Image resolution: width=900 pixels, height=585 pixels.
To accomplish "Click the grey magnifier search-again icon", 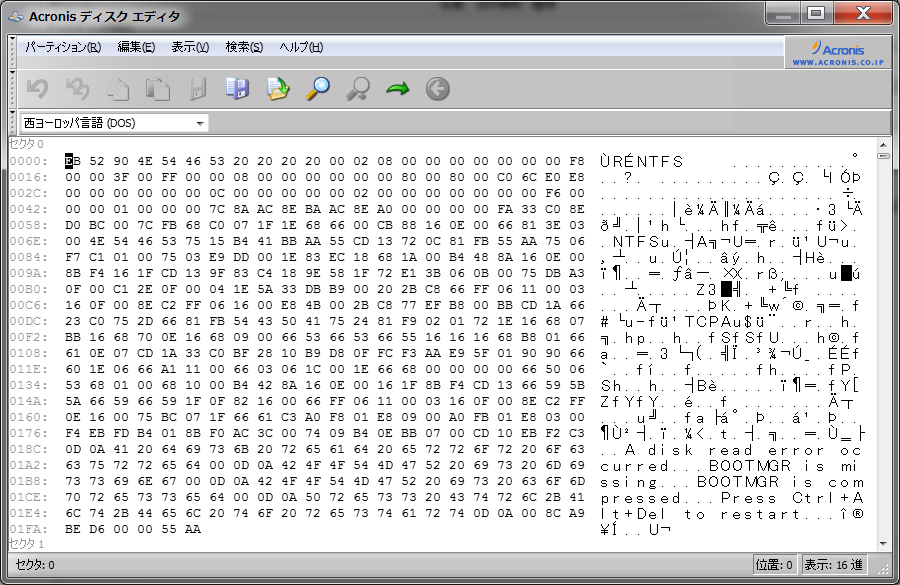I will pyautogui.click(x=358, y=89).
